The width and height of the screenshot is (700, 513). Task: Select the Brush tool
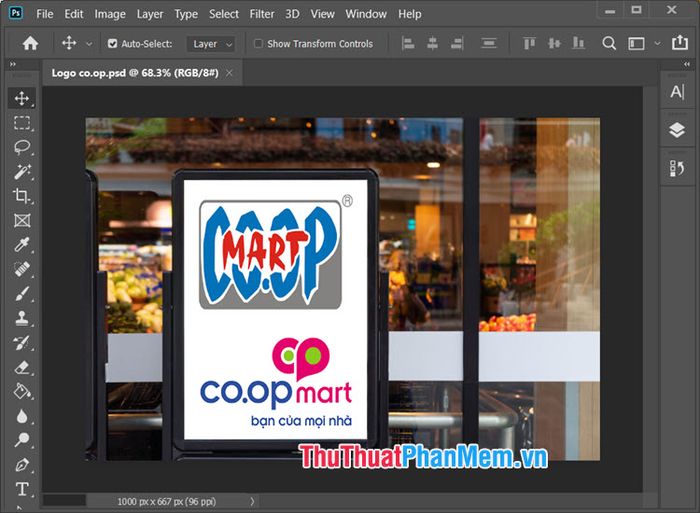point(22,293)
